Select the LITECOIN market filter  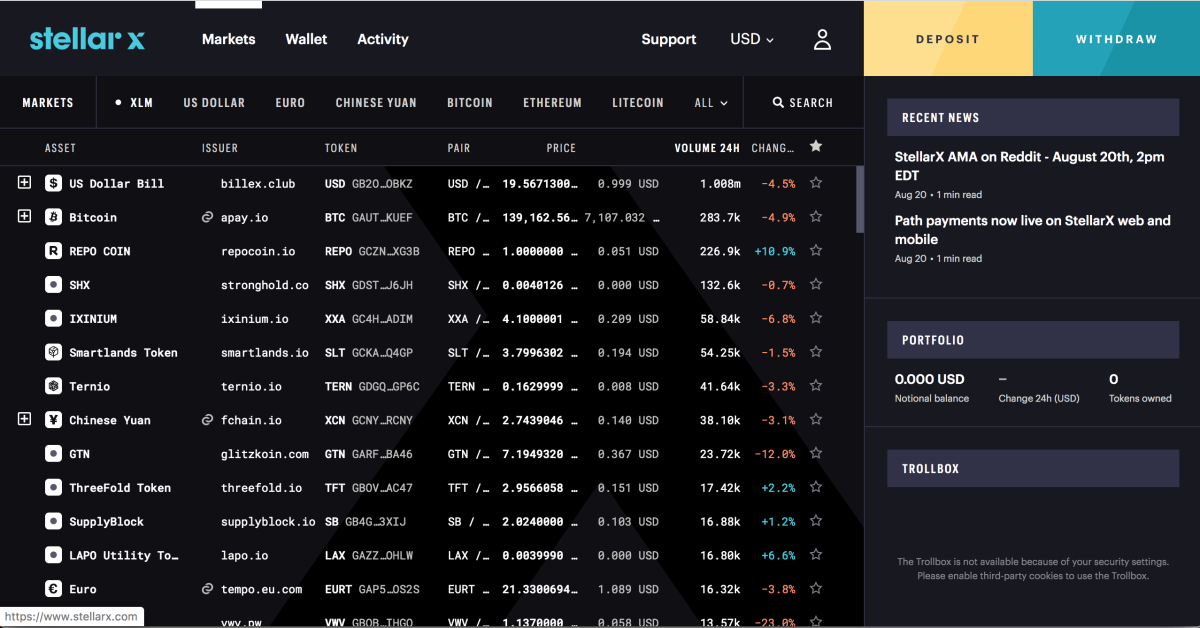coord(638,102)
